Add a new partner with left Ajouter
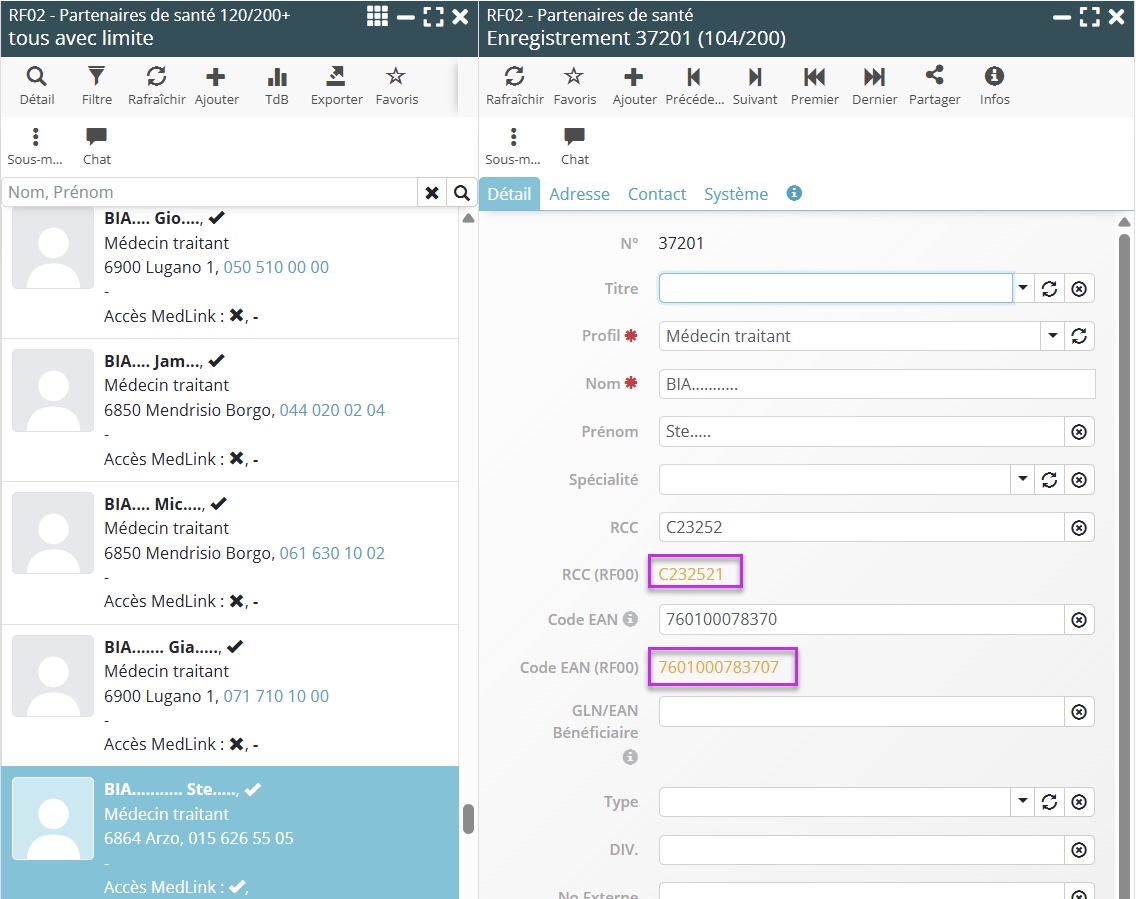The image size is (1136, 899). pos(216,85)
